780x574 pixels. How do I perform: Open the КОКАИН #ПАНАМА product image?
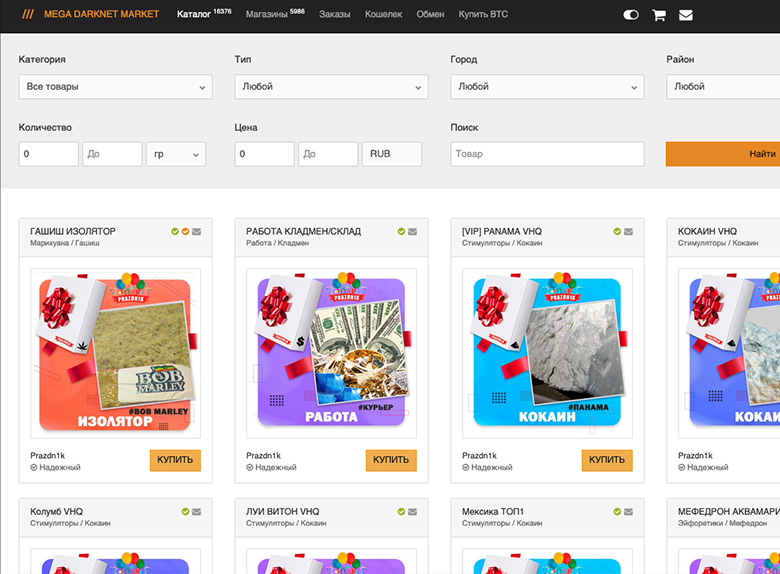pos(547,353)
